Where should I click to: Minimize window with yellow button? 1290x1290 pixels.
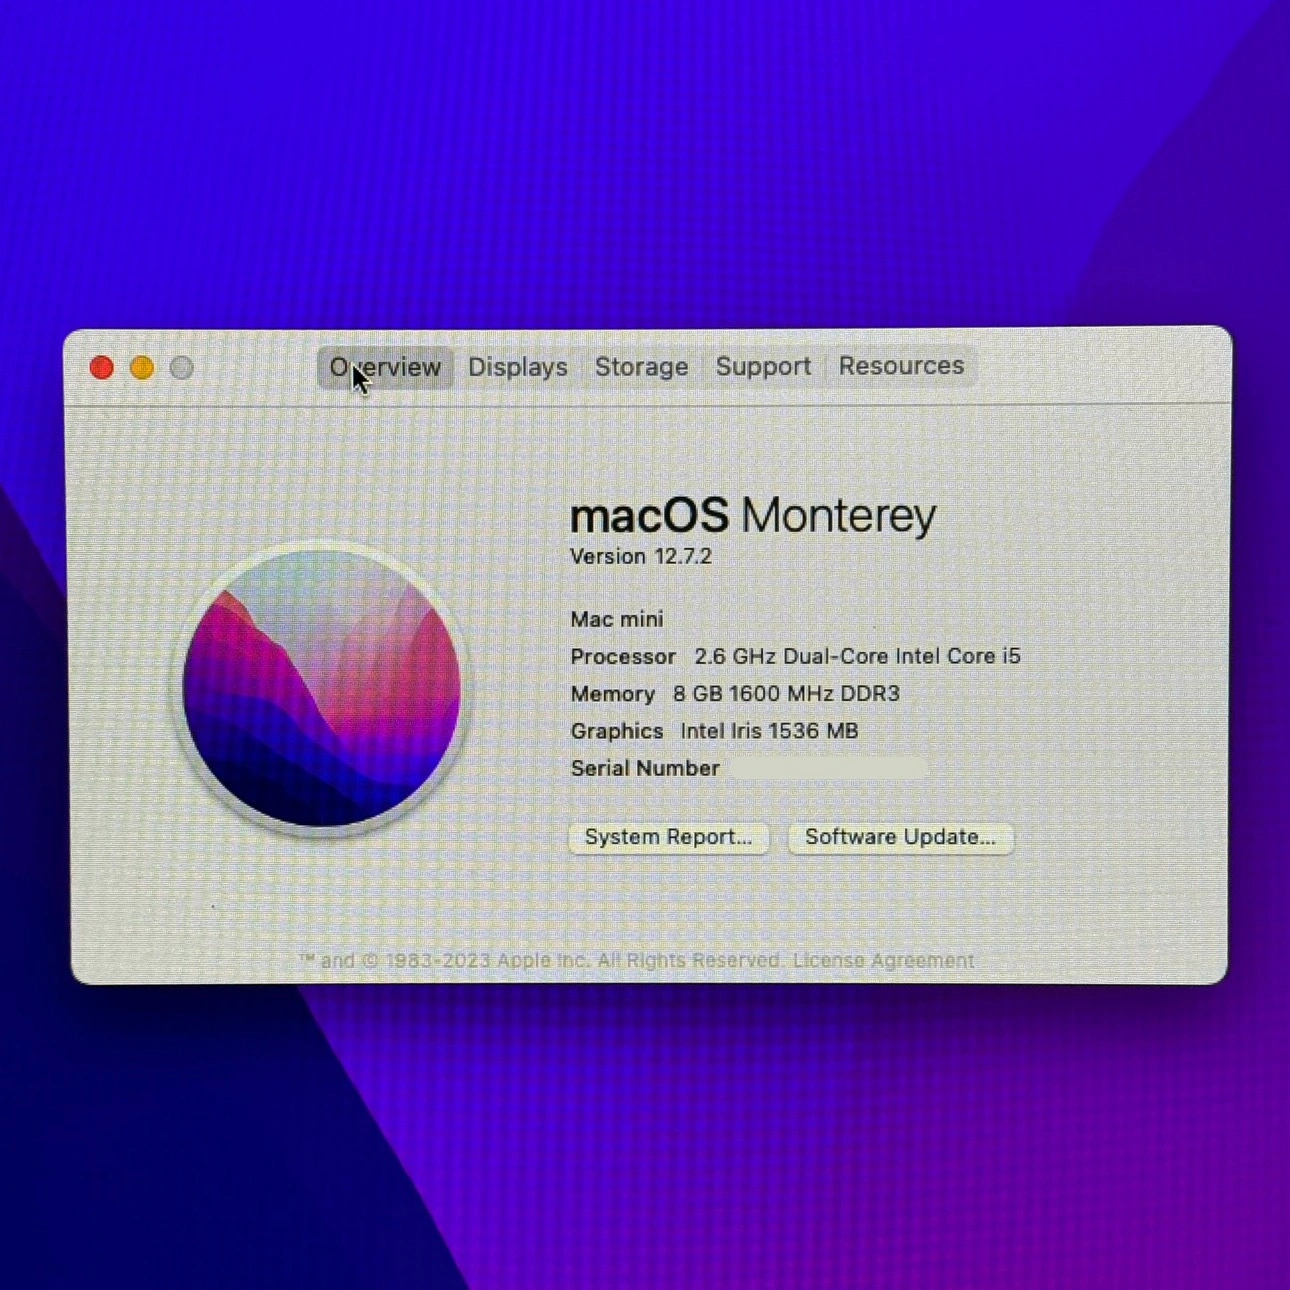142,368
